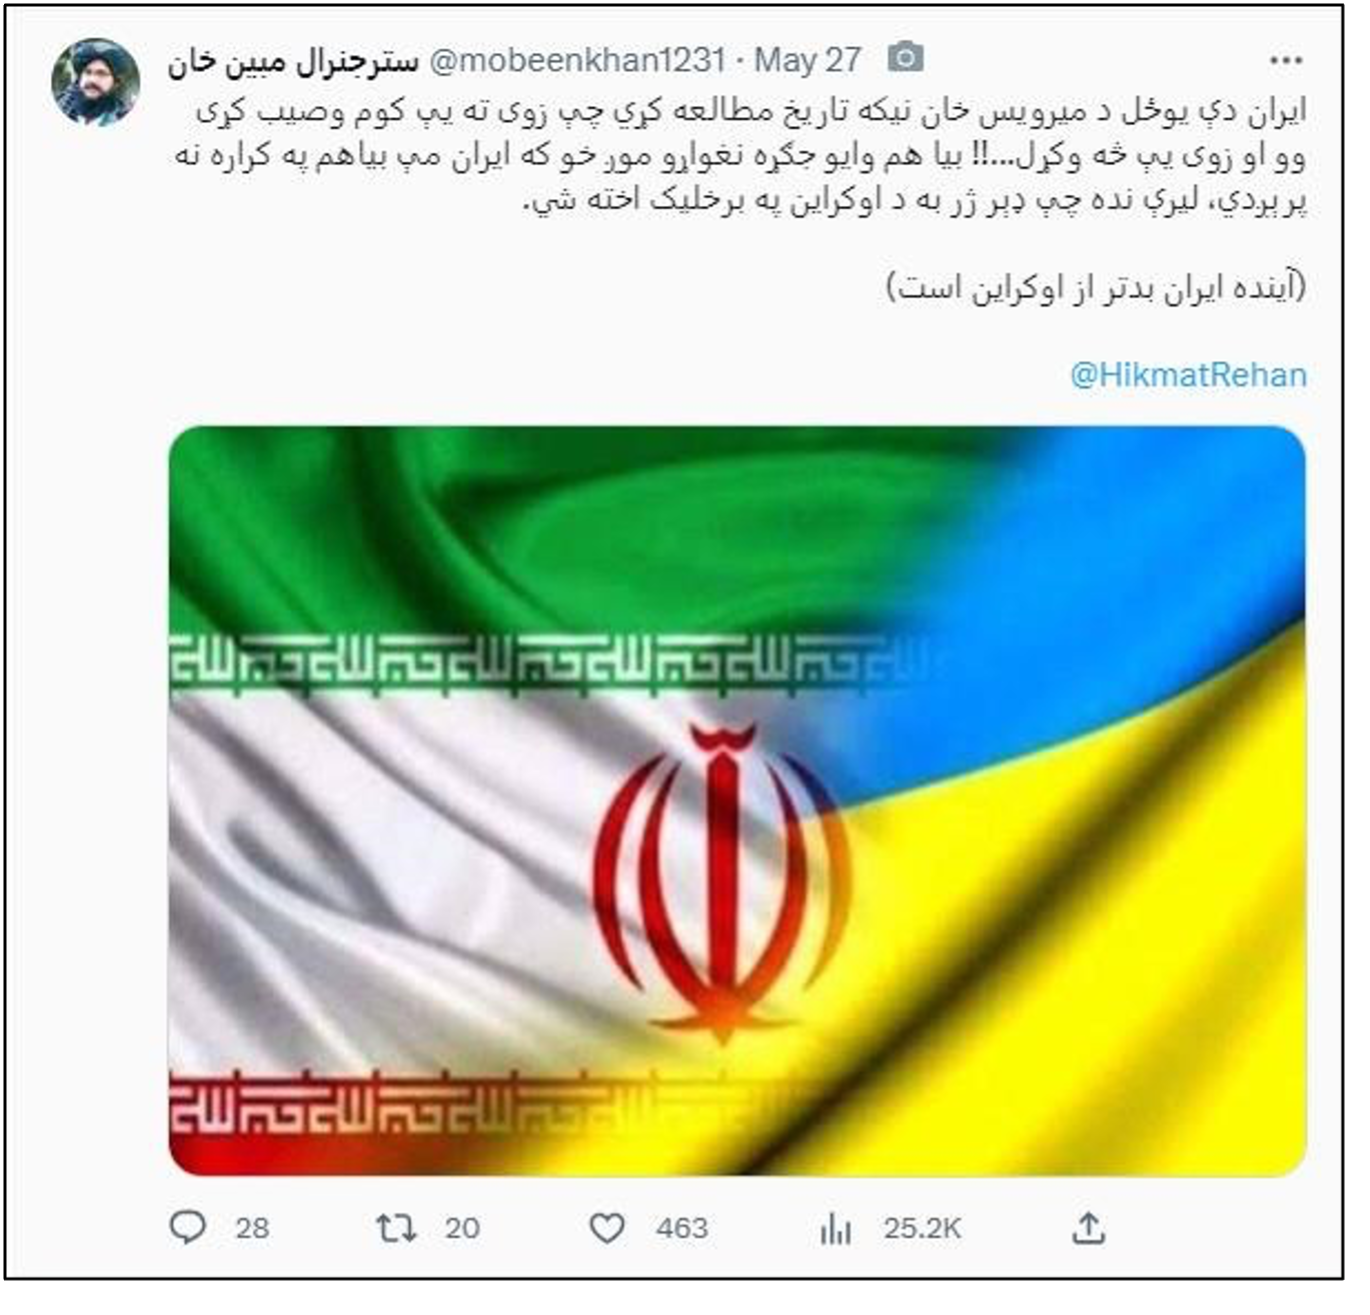The height and width of the screenshot is (1315, 1370).
Task: Click the share upload icon
Action: coord(1088,1227)
